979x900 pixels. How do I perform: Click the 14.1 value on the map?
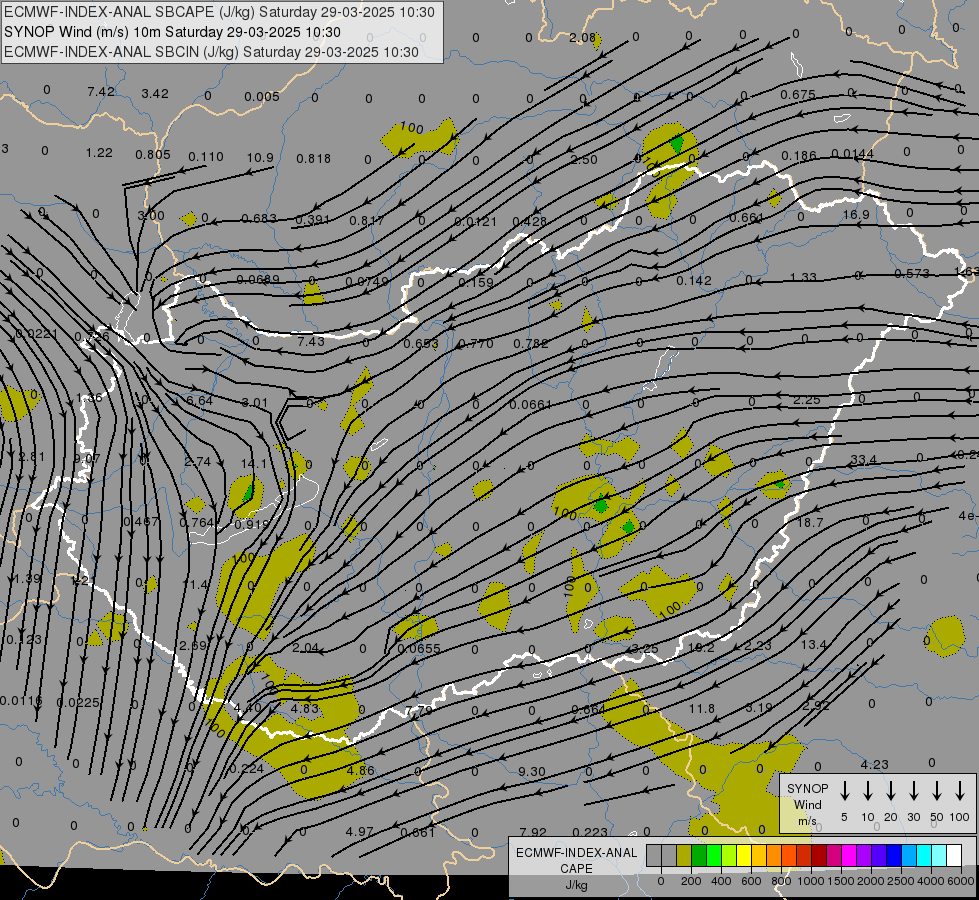[254, 463]
